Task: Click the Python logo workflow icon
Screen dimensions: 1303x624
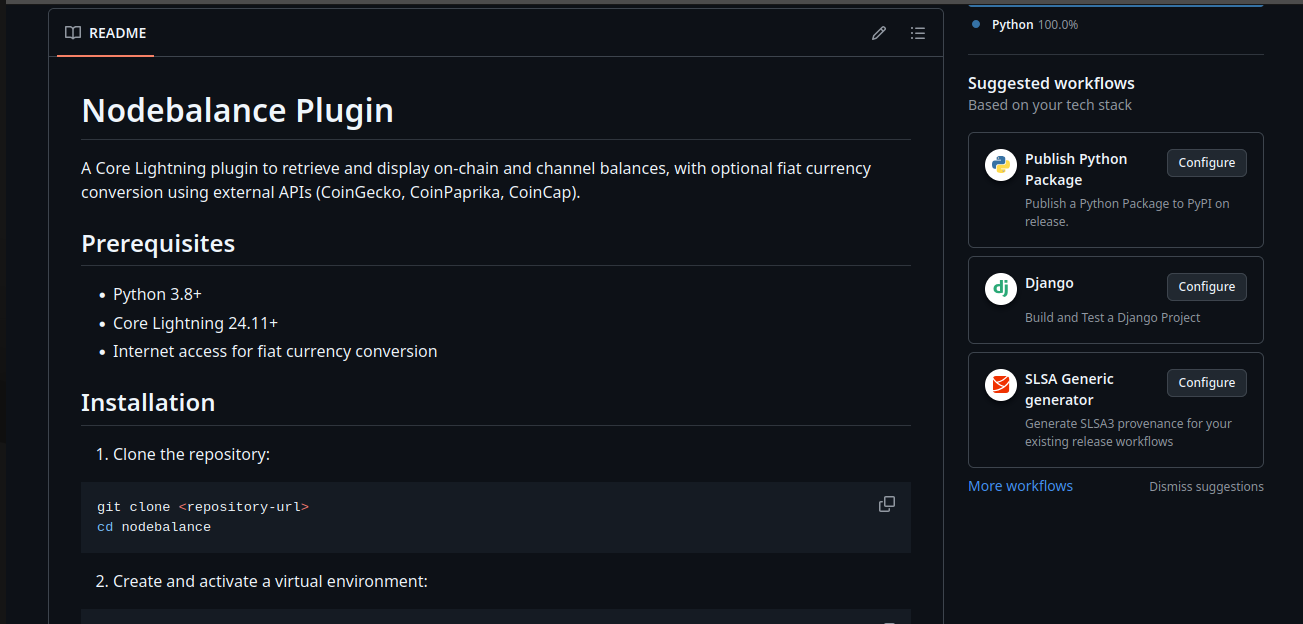Action: tap(1000, 165)
